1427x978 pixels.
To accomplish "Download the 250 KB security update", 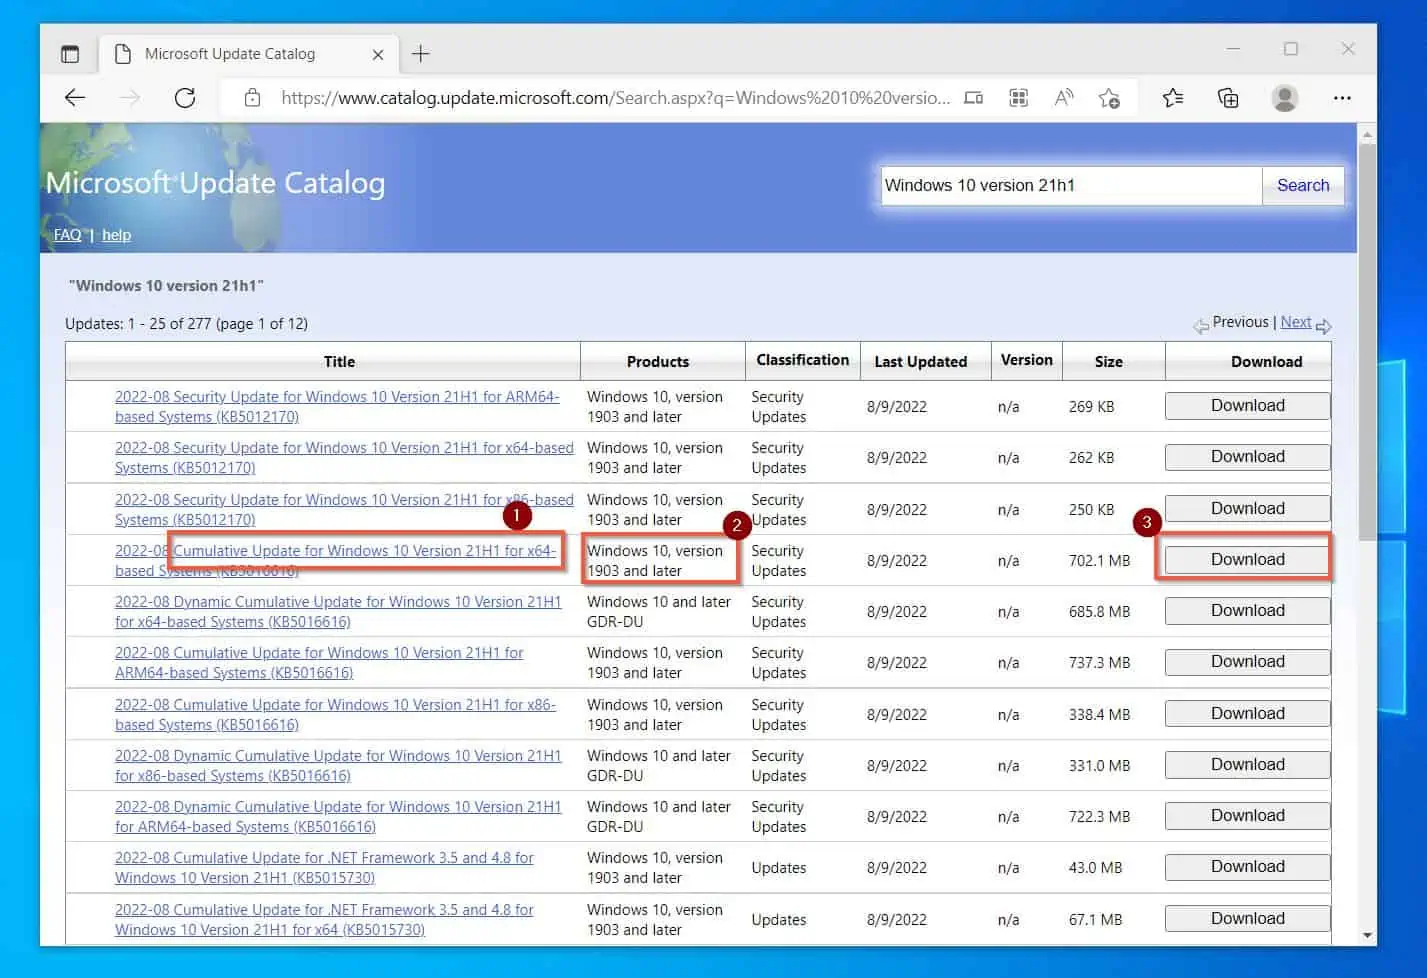I will click(1247, 509).
